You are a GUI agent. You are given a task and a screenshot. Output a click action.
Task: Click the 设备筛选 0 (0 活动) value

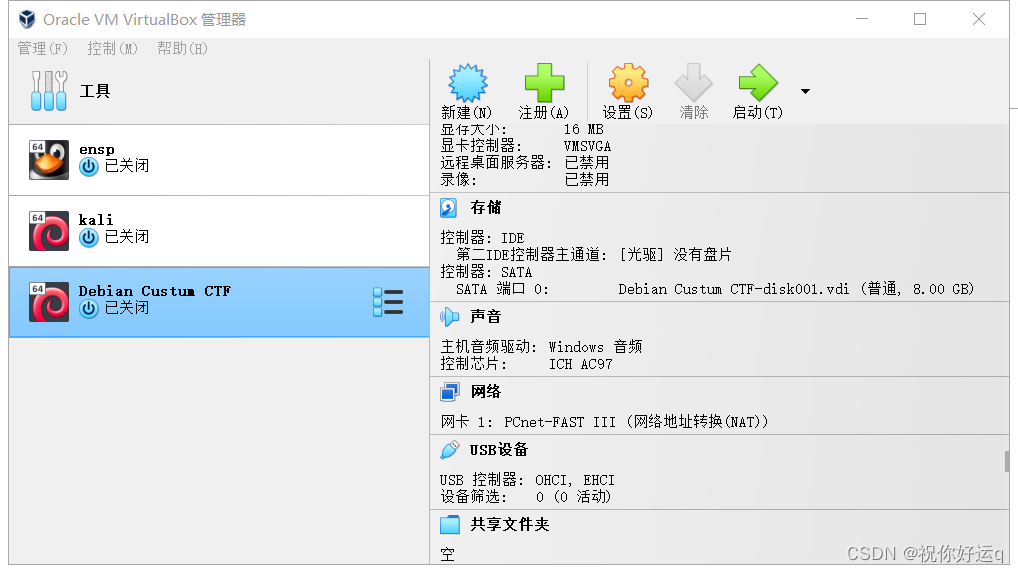[x=573, y=497]
